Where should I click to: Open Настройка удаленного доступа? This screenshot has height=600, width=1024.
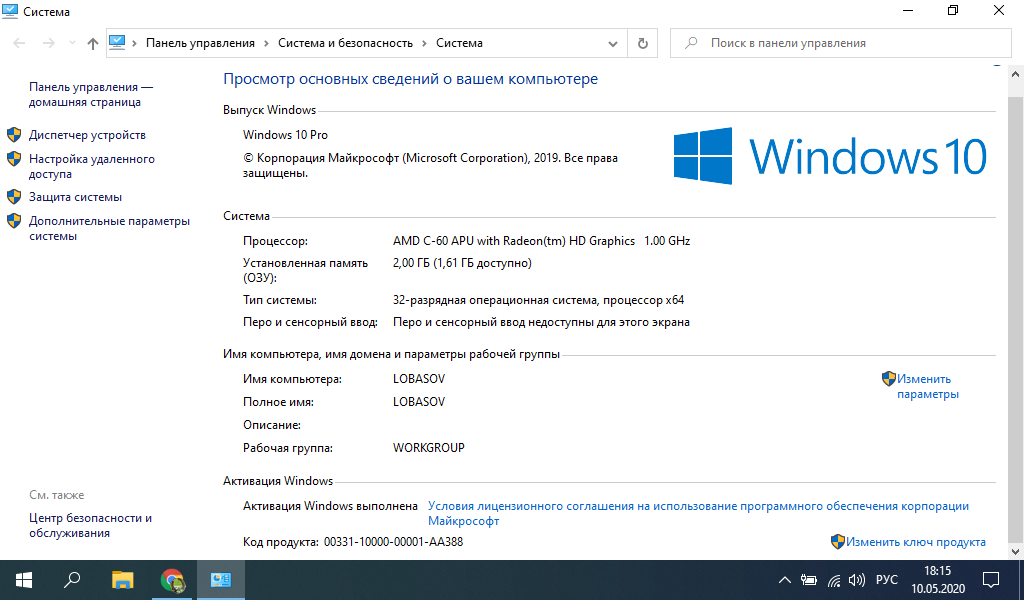click(x=92, y=166)
